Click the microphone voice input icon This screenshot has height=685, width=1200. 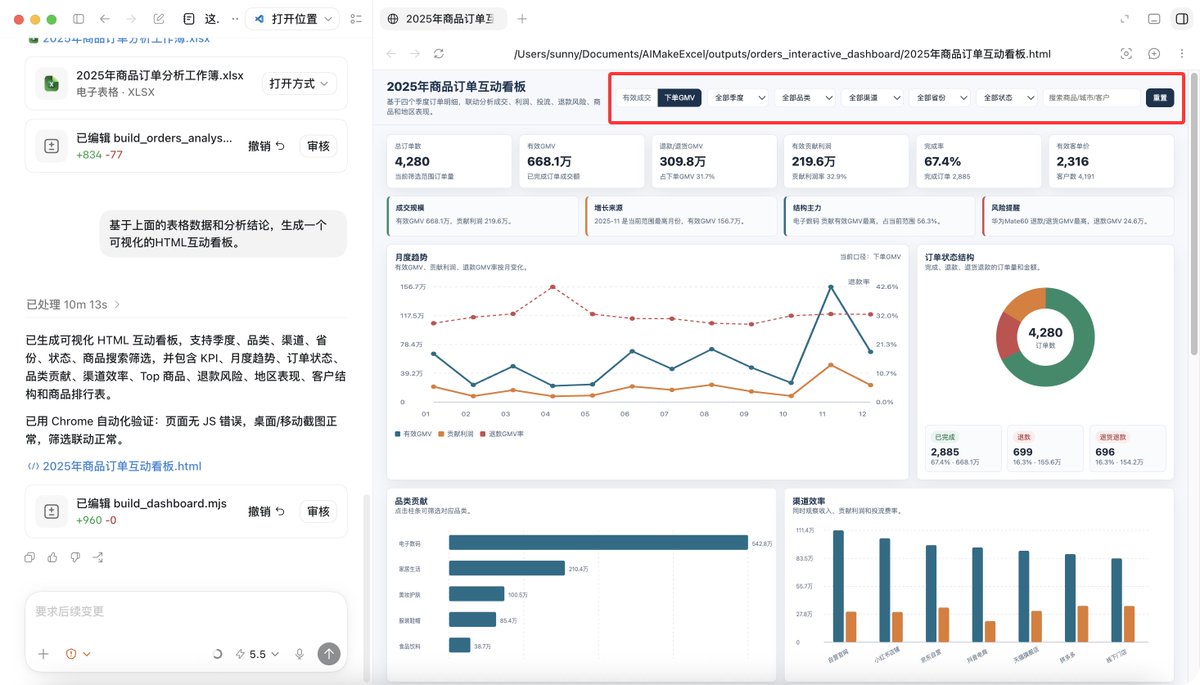(299, 654)
